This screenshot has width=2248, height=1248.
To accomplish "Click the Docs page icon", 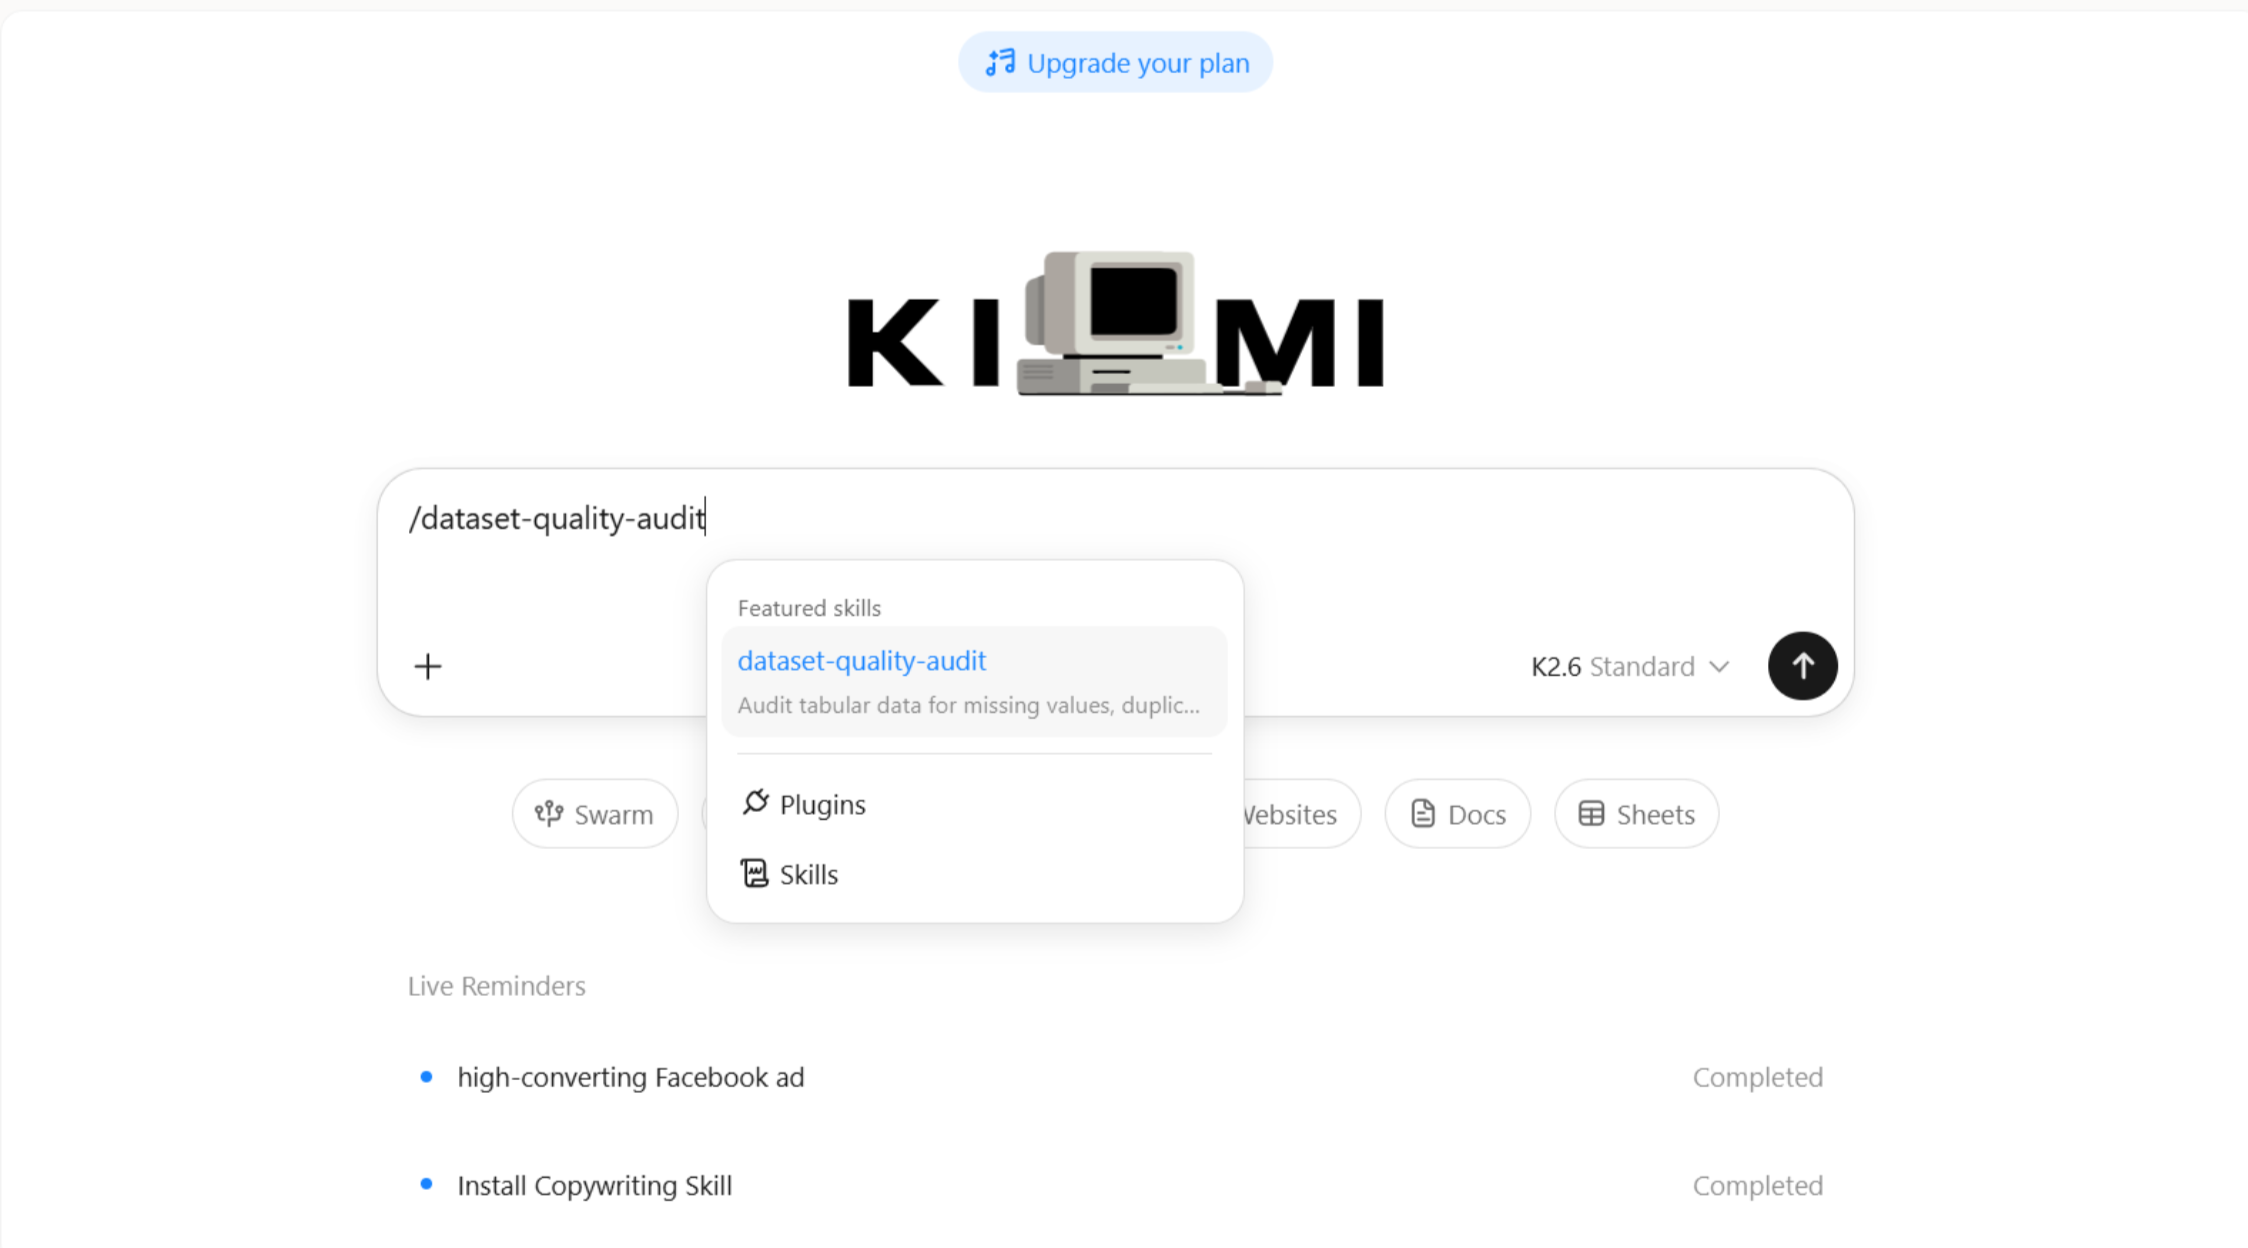I will tap(1422, 814).
